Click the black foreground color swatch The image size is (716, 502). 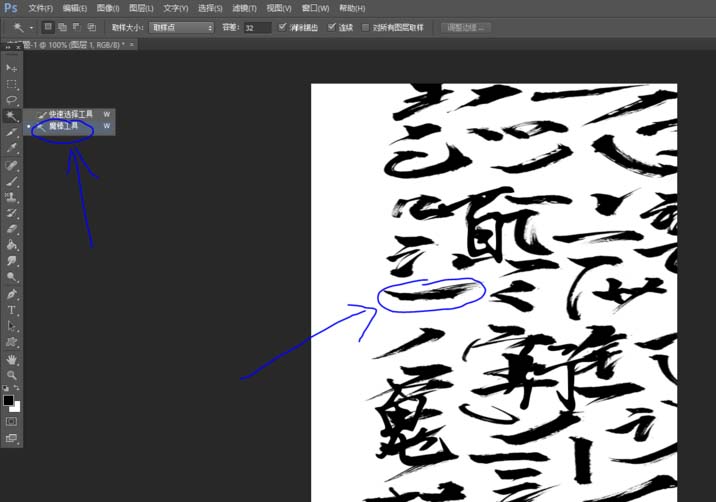(x=8, y=400)
